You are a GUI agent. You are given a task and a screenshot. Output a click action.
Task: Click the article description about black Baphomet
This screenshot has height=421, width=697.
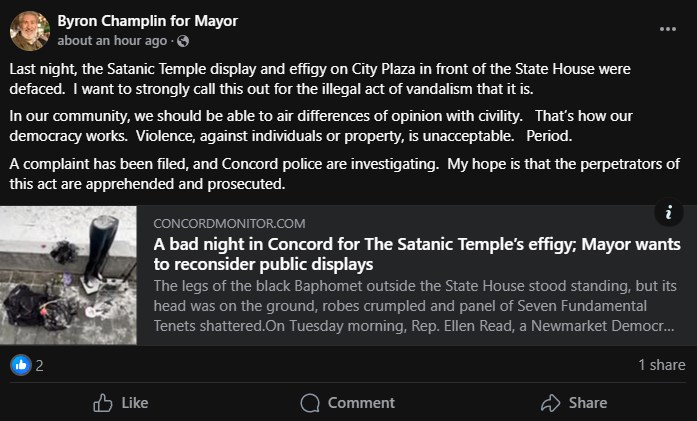point(415,307)
